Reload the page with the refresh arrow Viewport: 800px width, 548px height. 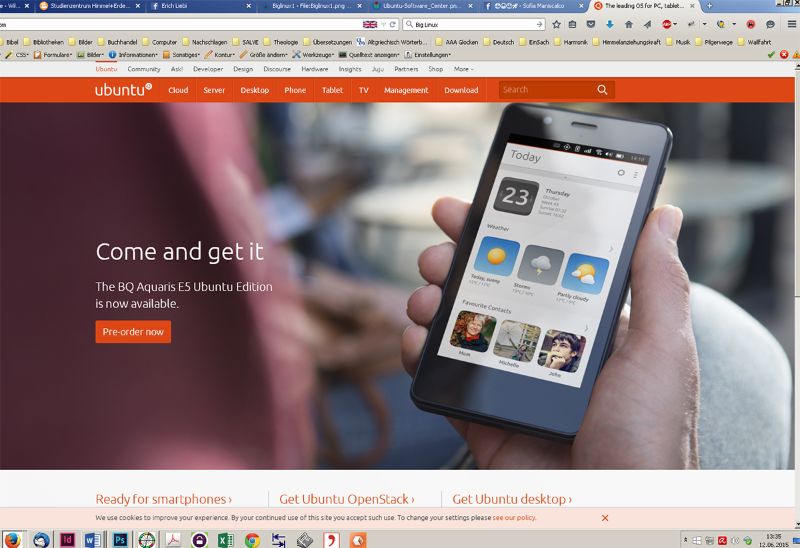click(393, 24)
